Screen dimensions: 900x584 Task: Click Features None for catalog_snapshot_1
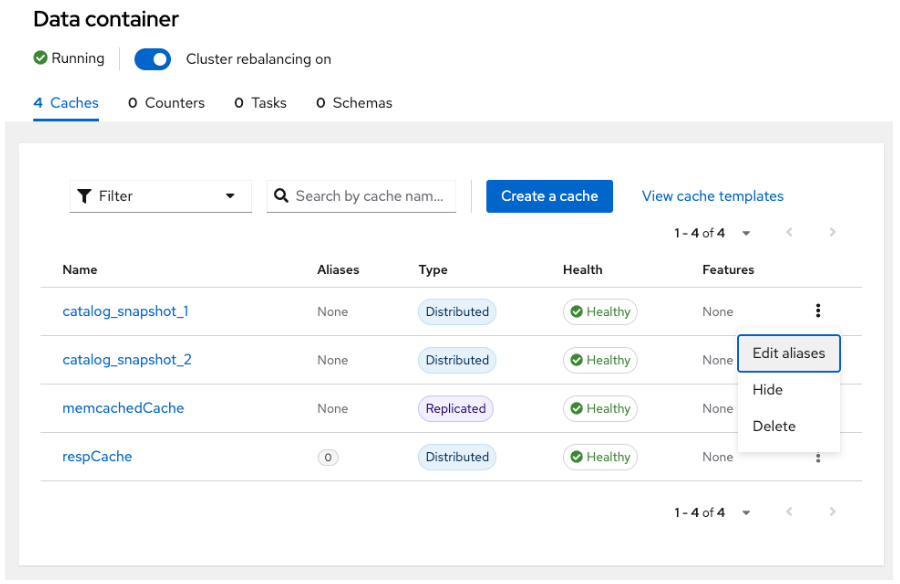pyautogui.click(x=717, y=312)
